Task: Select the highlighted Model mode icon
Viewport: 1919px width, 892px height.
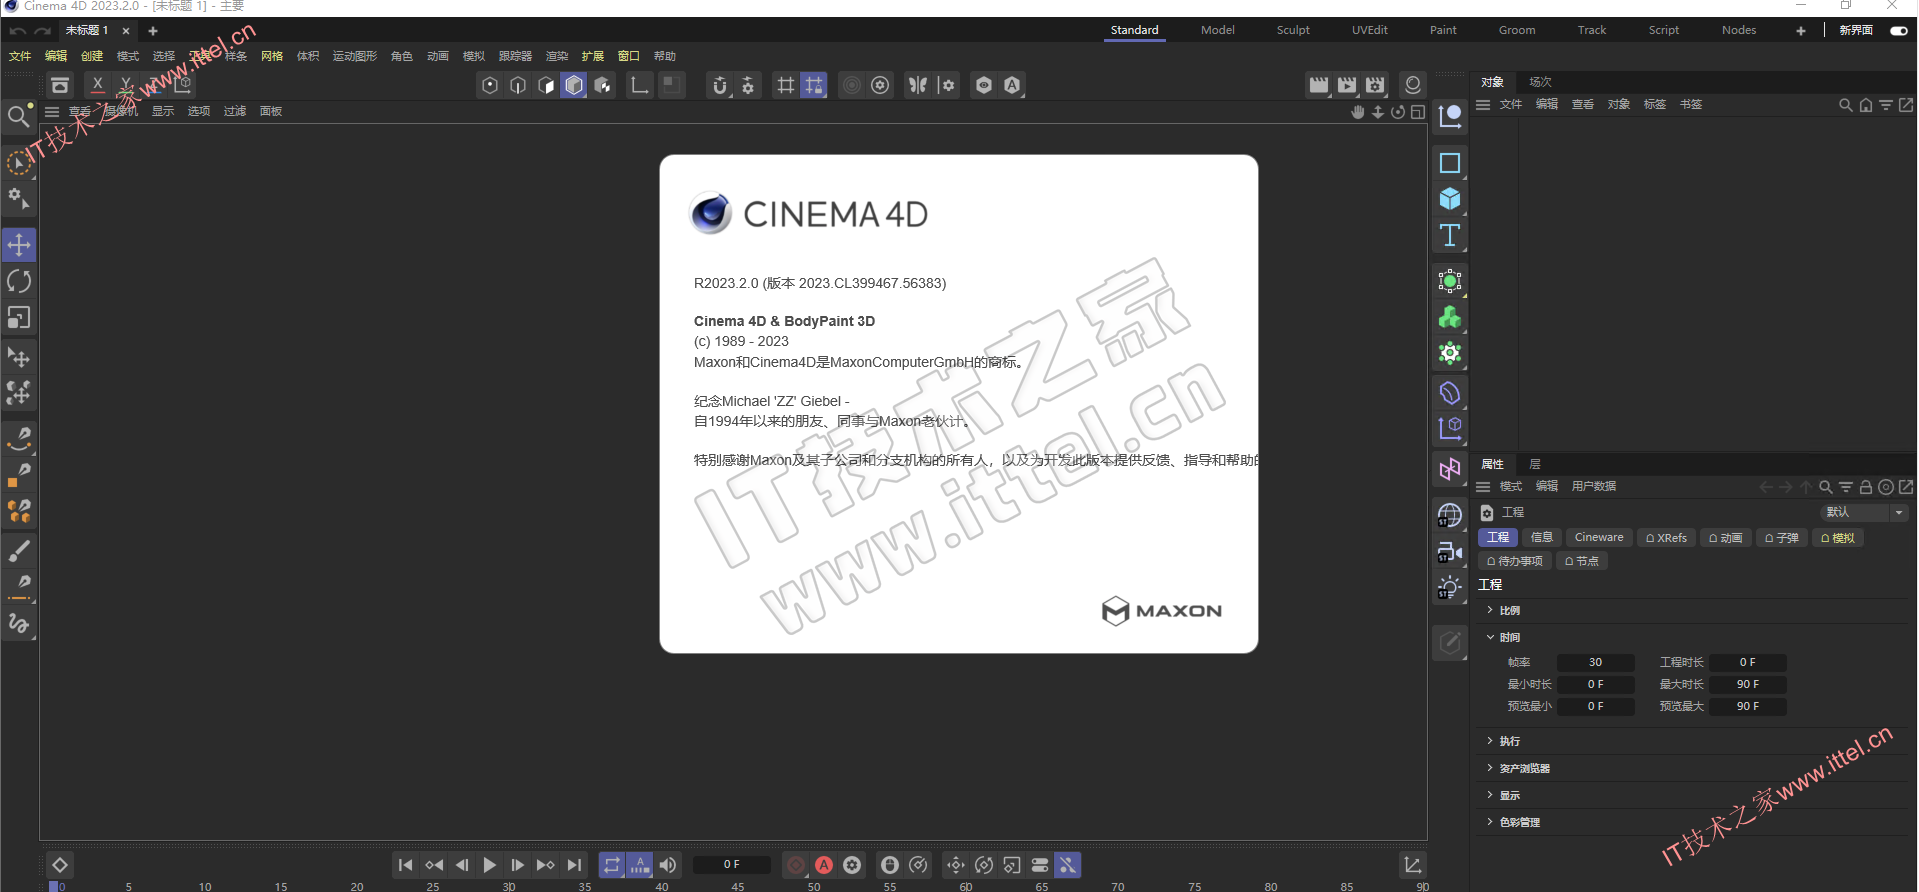Action: pos(574,85)
